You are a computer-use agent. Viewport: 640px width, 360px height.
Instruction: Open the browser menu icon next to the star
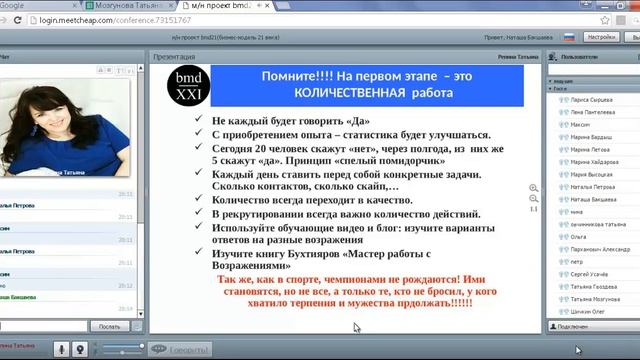click(x=621, y=20)
